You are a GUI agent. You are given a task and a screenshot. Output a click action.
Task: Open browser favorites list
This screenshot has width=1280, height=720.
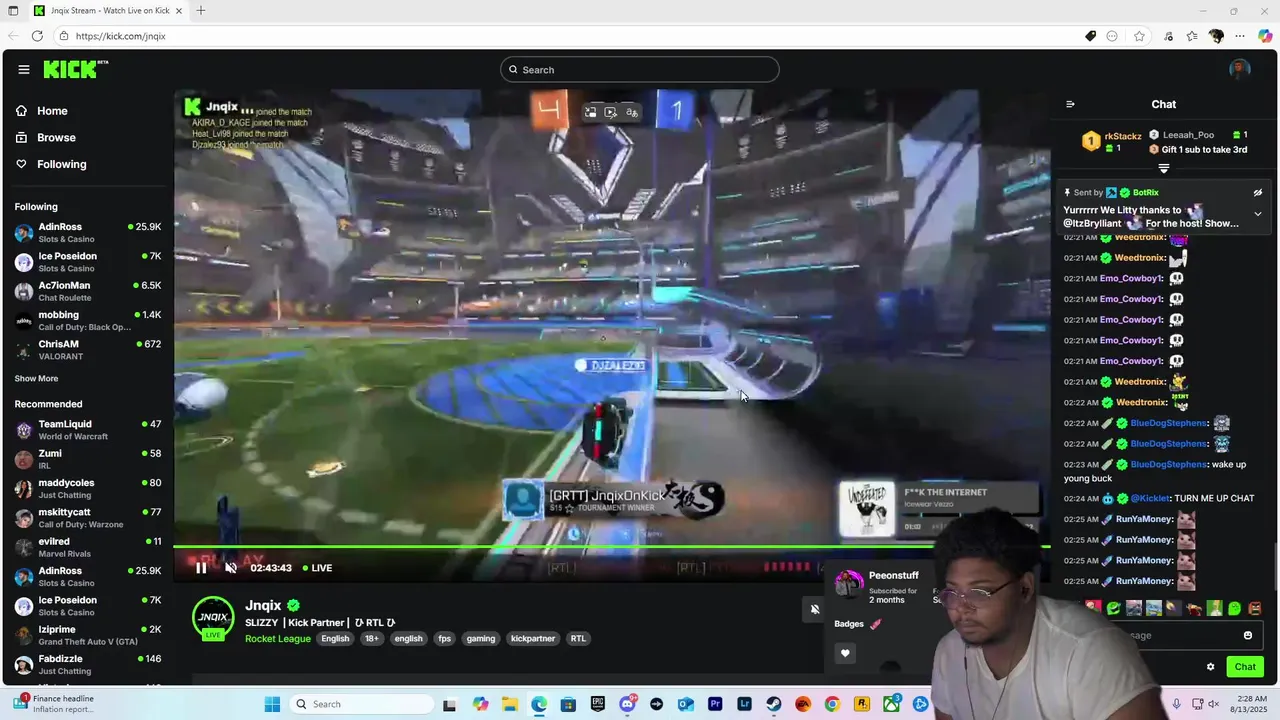[x=1192, y=36]
